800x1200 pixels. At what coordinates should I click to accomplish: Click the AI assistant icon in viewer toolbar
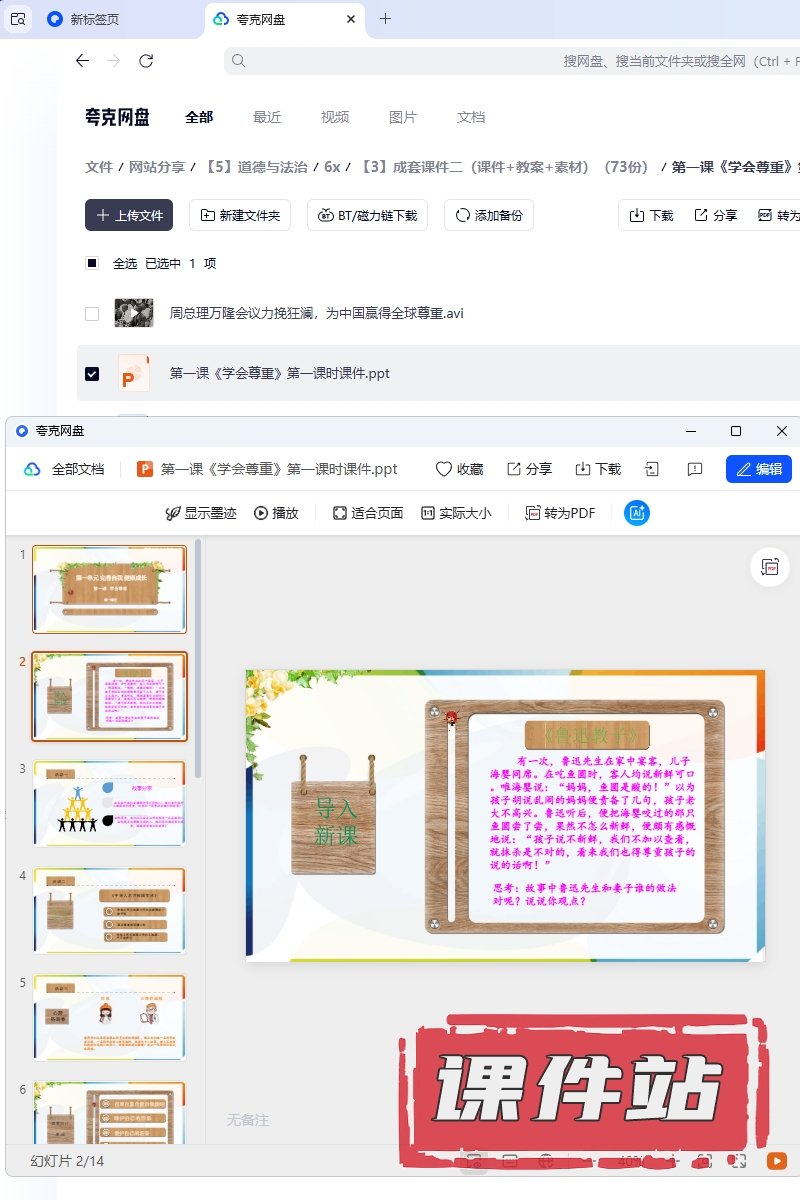[637, 513]
